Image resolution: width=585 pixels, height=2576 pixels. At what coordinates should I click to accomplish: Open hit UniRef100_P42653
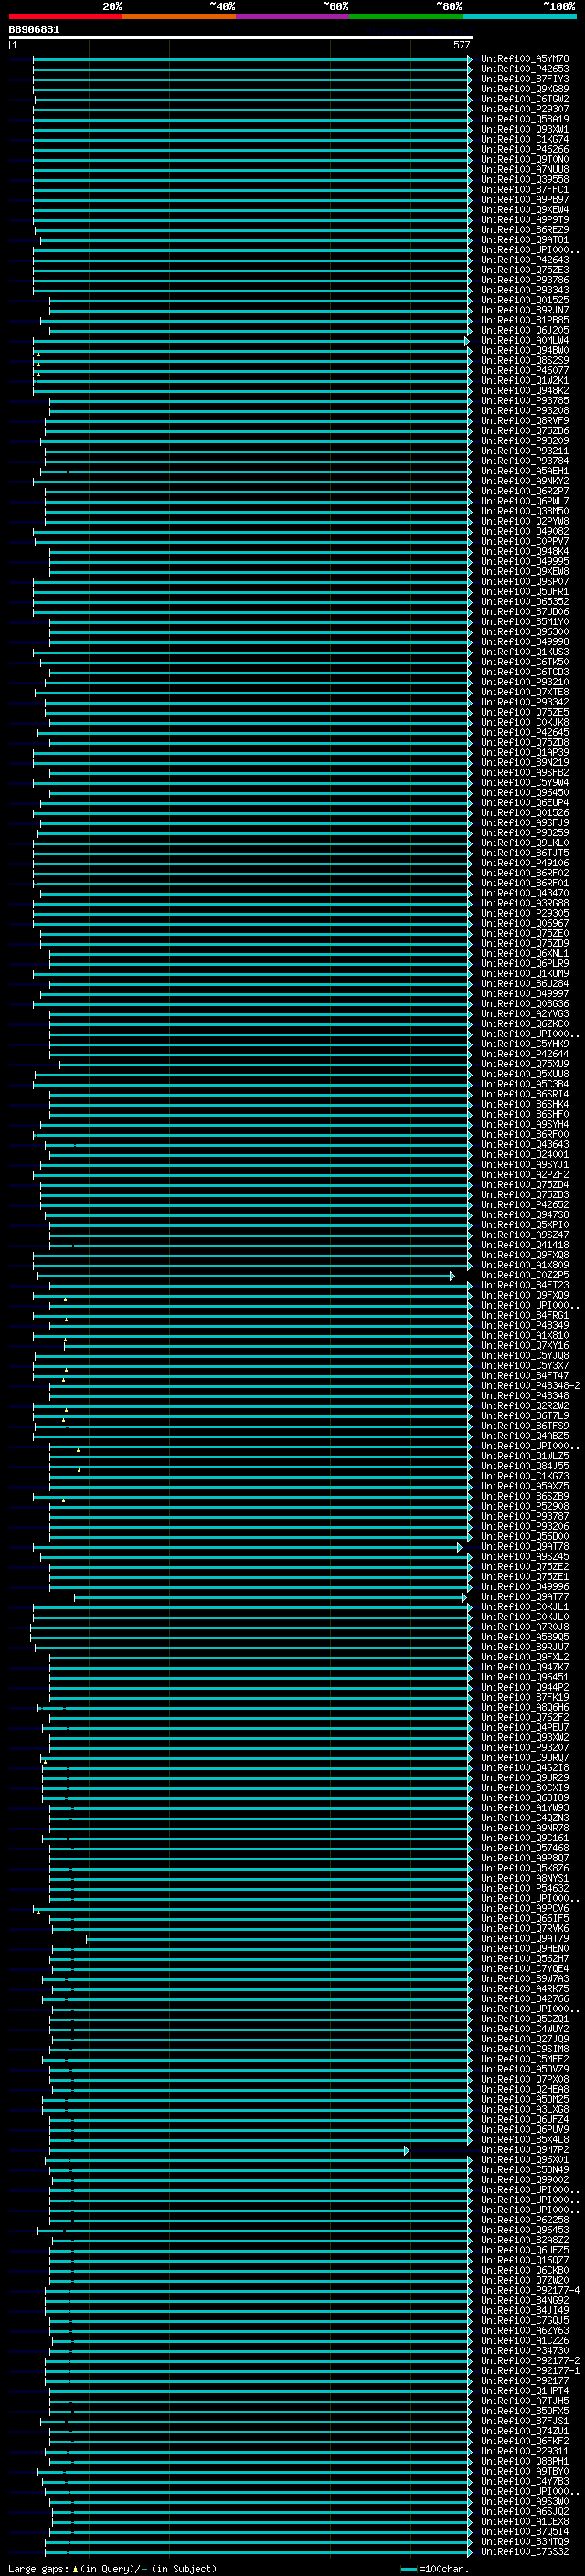pyautogui.click(x=525, y=69)
